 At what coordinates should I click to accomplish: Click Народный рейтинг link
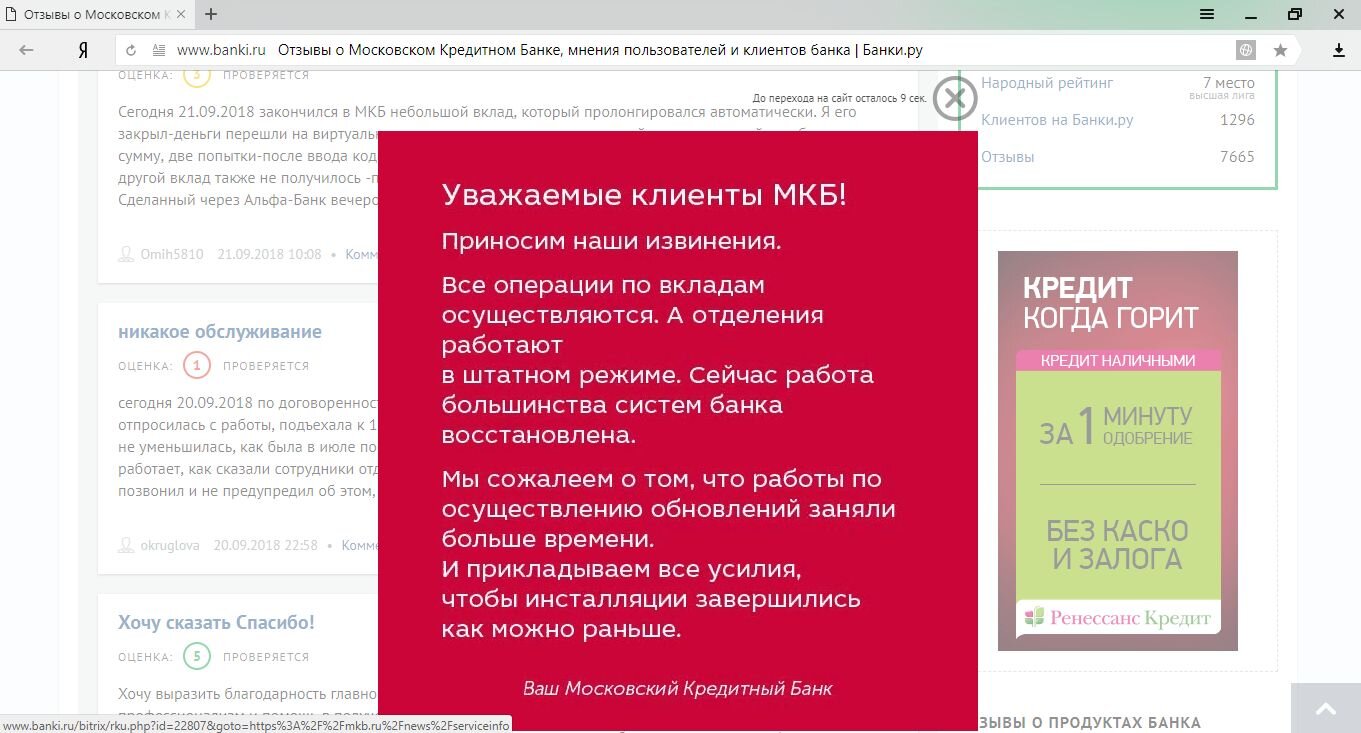[1047, 83]
